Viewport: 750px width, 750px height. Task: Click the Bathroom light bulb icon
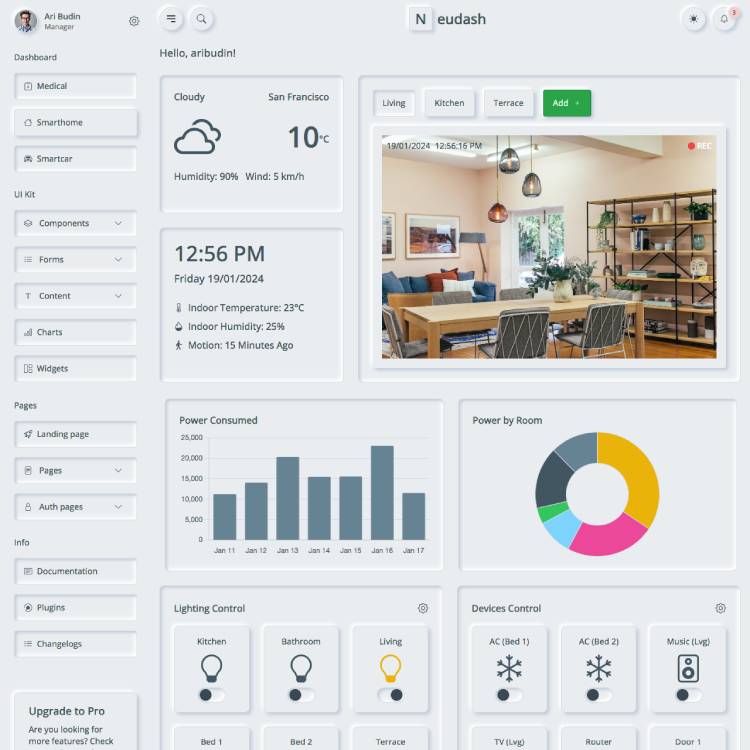tap(301, 668)
